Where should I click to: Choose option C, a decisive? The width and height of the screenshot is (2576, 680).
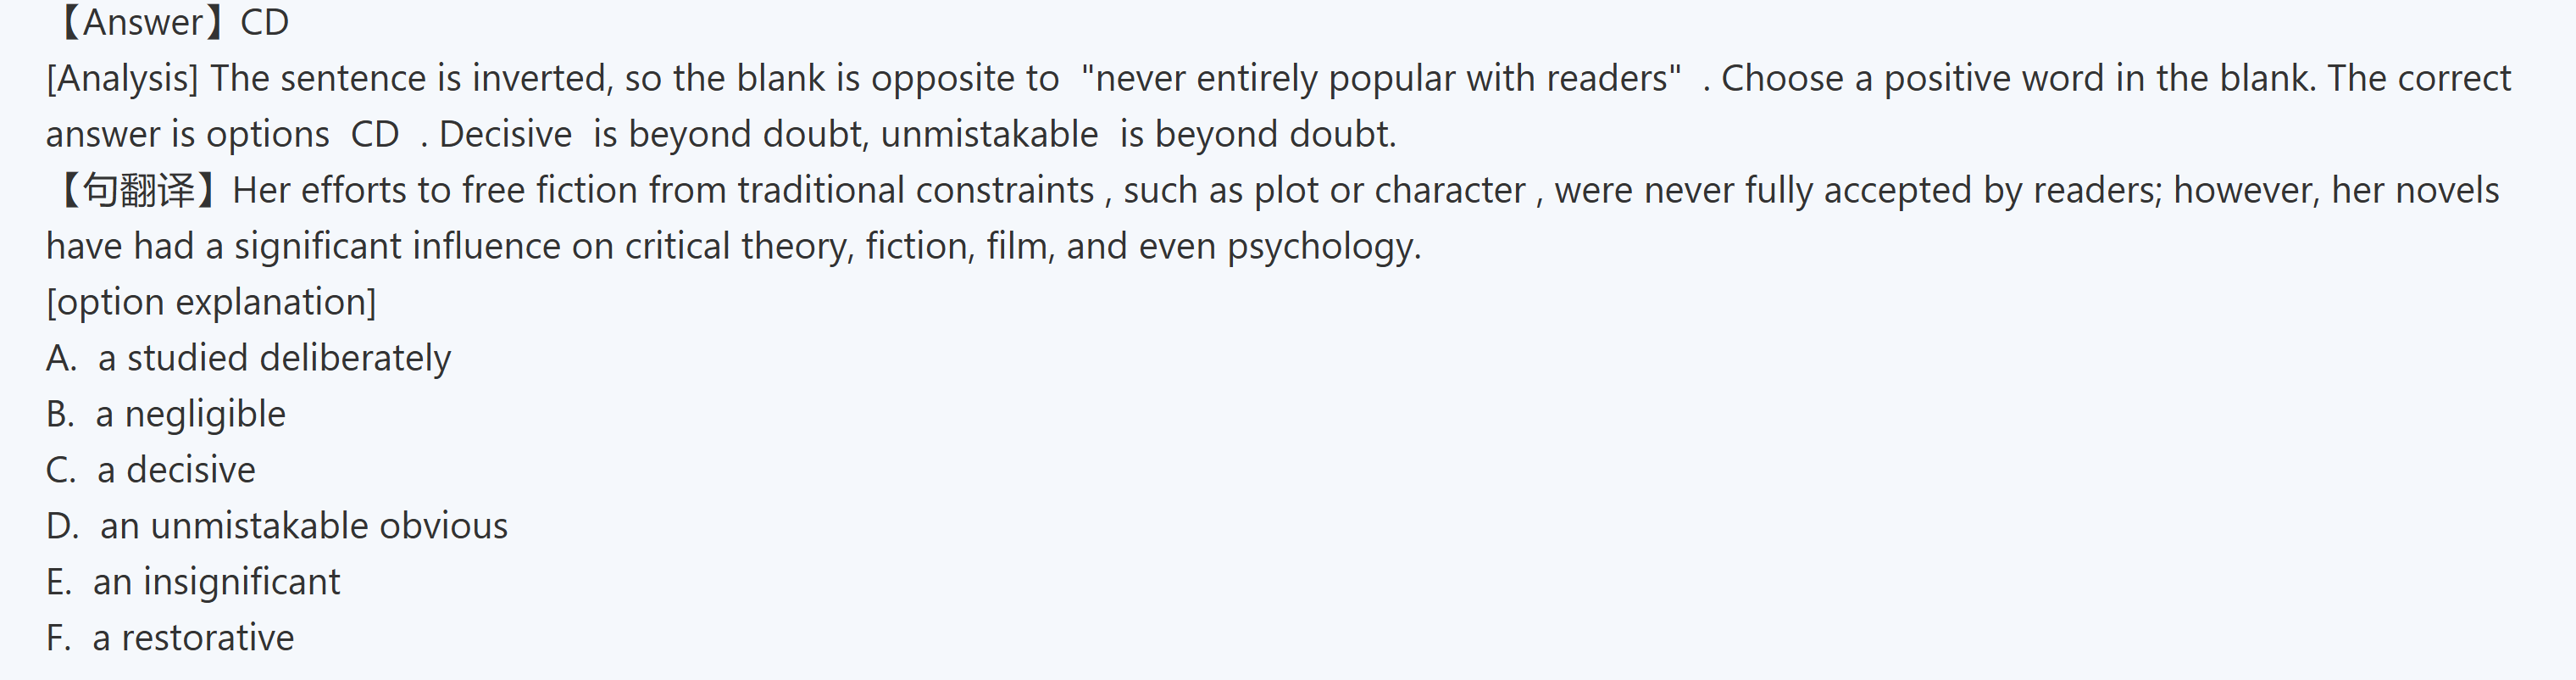coord(151,470)
